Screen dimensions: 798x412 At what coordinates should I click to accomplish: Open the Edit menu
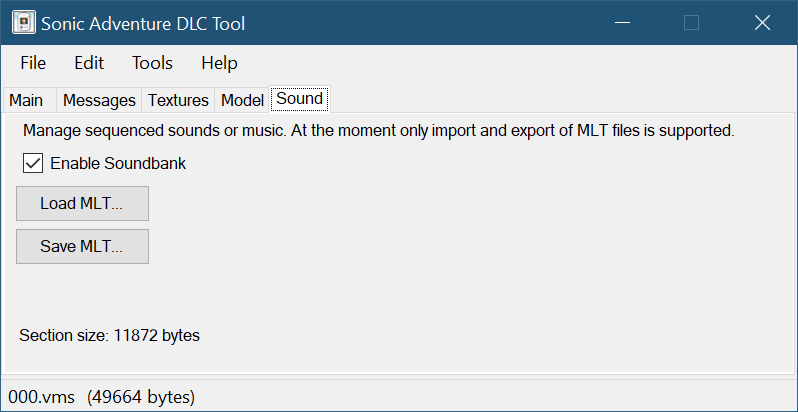(x=89, y=63)
